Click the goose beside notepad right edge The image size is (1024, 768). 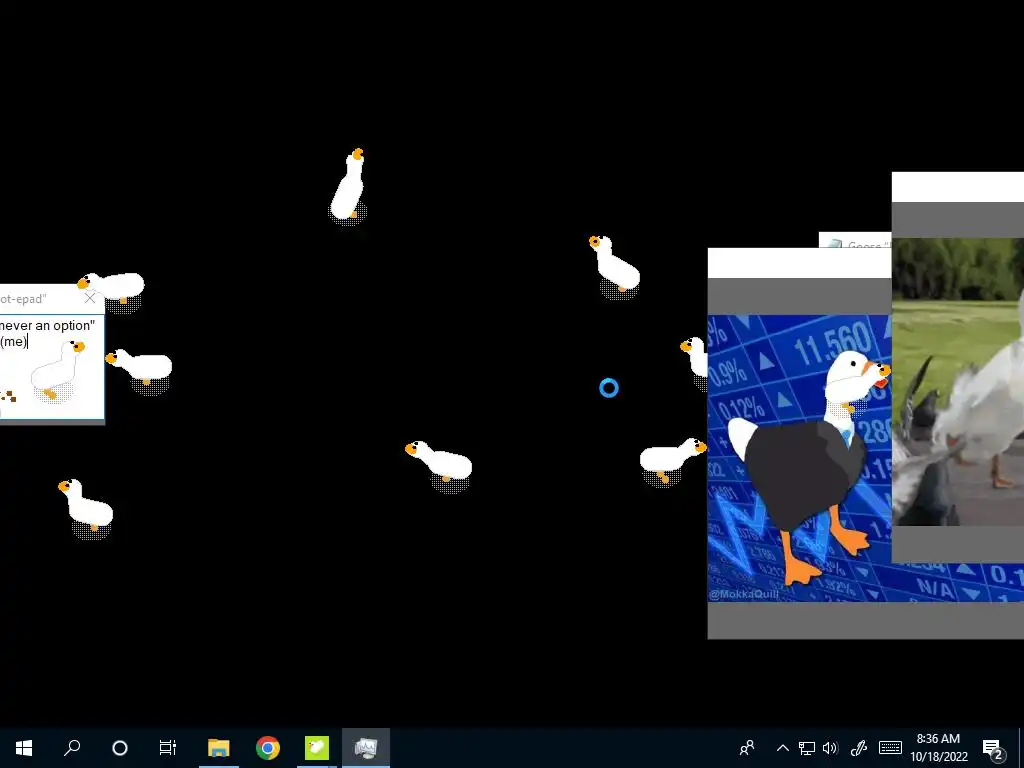(x=139, y=370)
